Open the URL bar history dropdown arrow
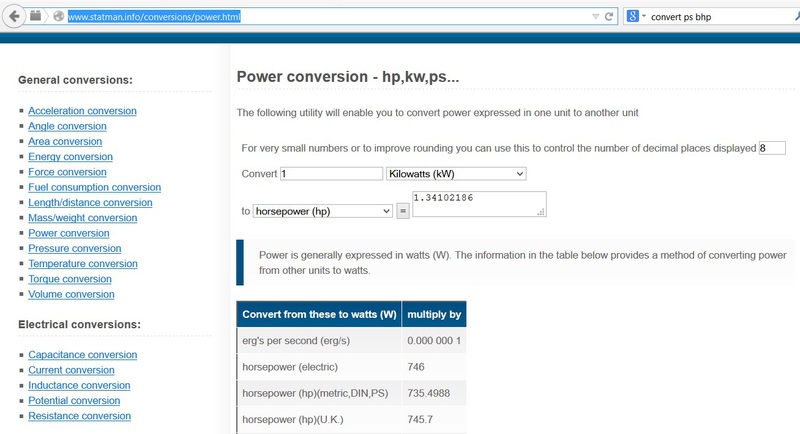Viewport: 800px width, 434px height. (x=595, y=17)
